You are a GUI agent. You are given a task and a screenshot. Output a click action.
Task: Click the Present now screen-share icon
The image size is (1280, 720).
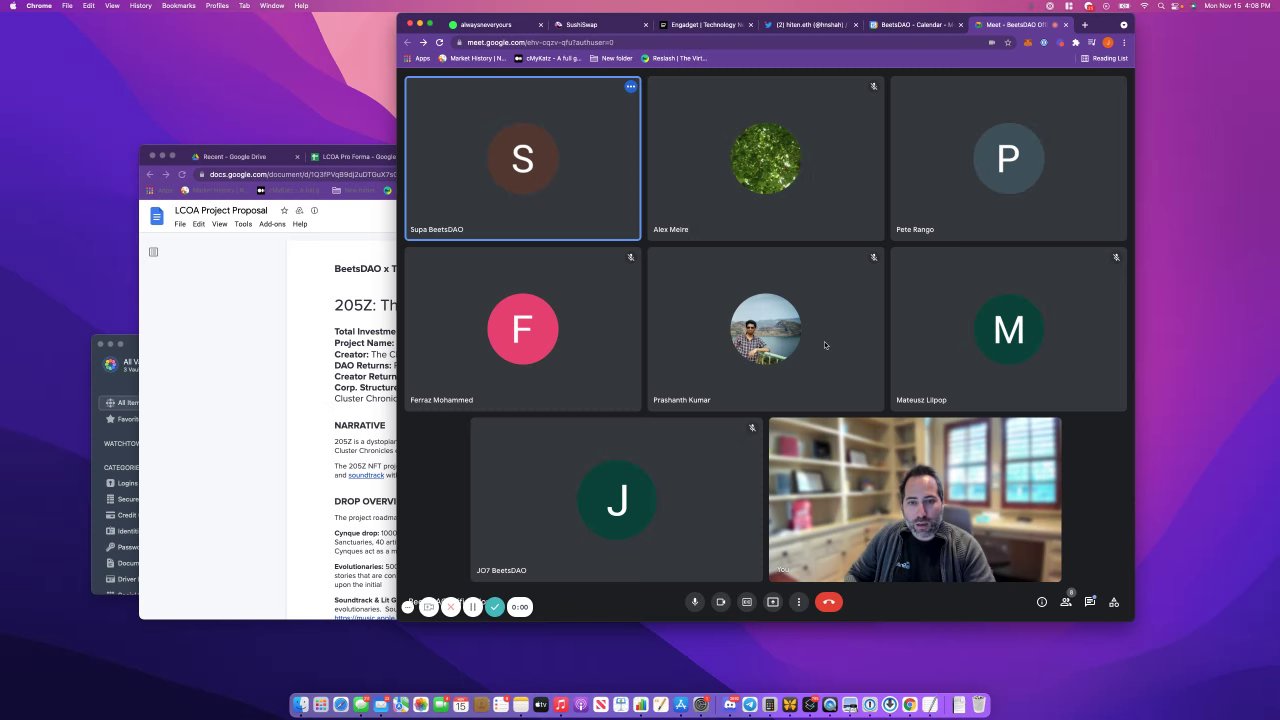(773, 602)
